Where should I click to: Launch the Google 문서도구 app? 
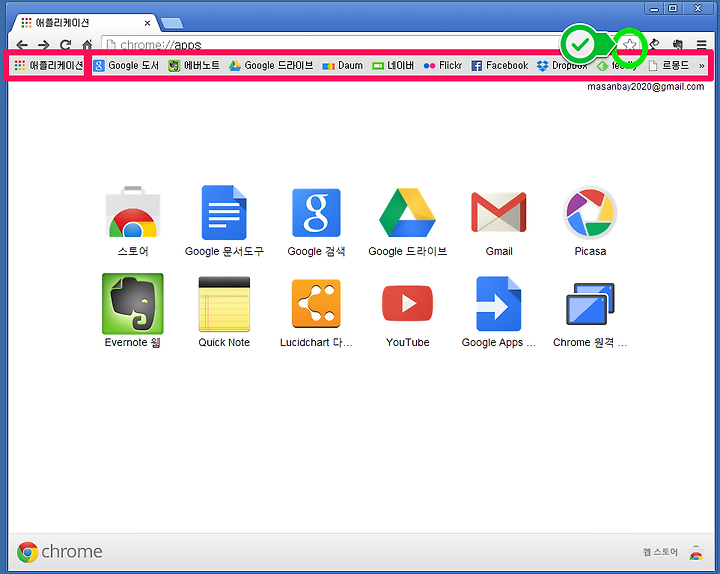[224, 221]
